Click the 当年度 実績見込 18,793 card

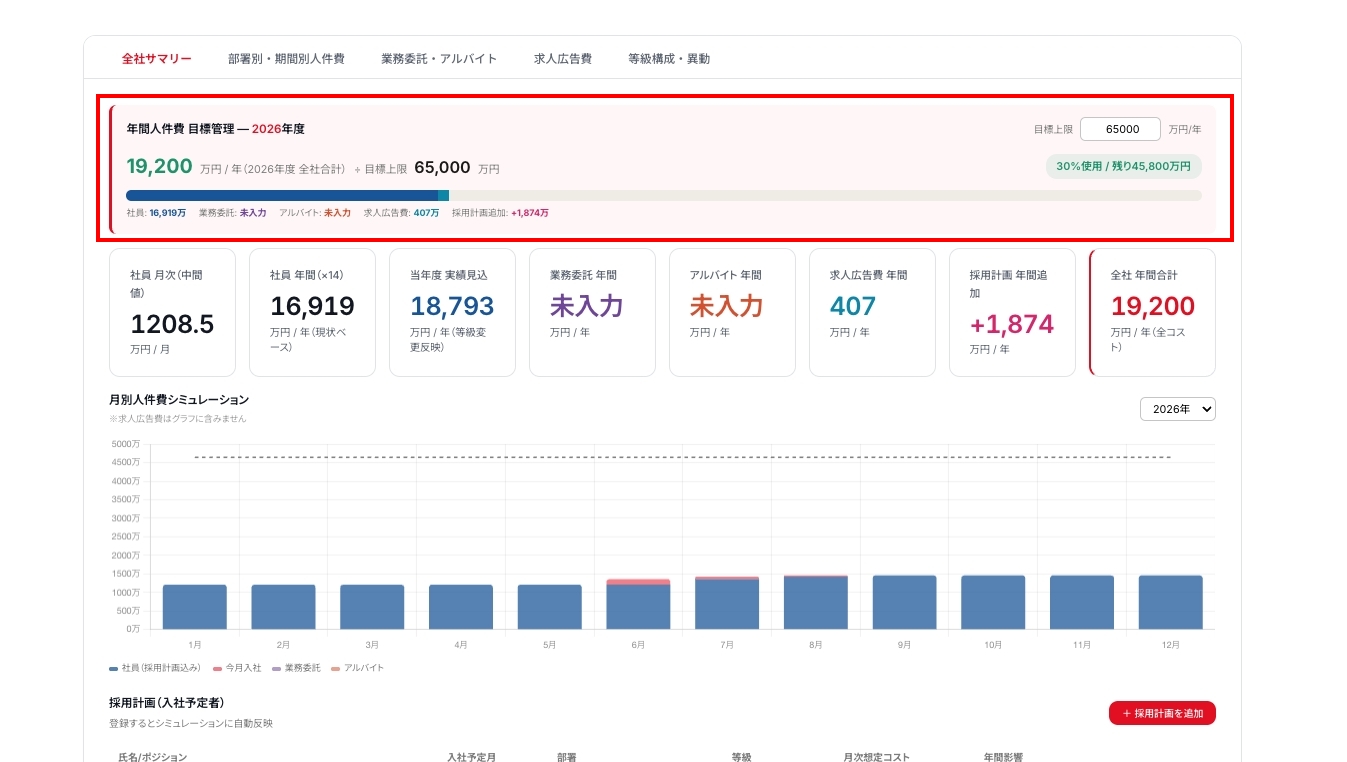(x=452, y=313)
